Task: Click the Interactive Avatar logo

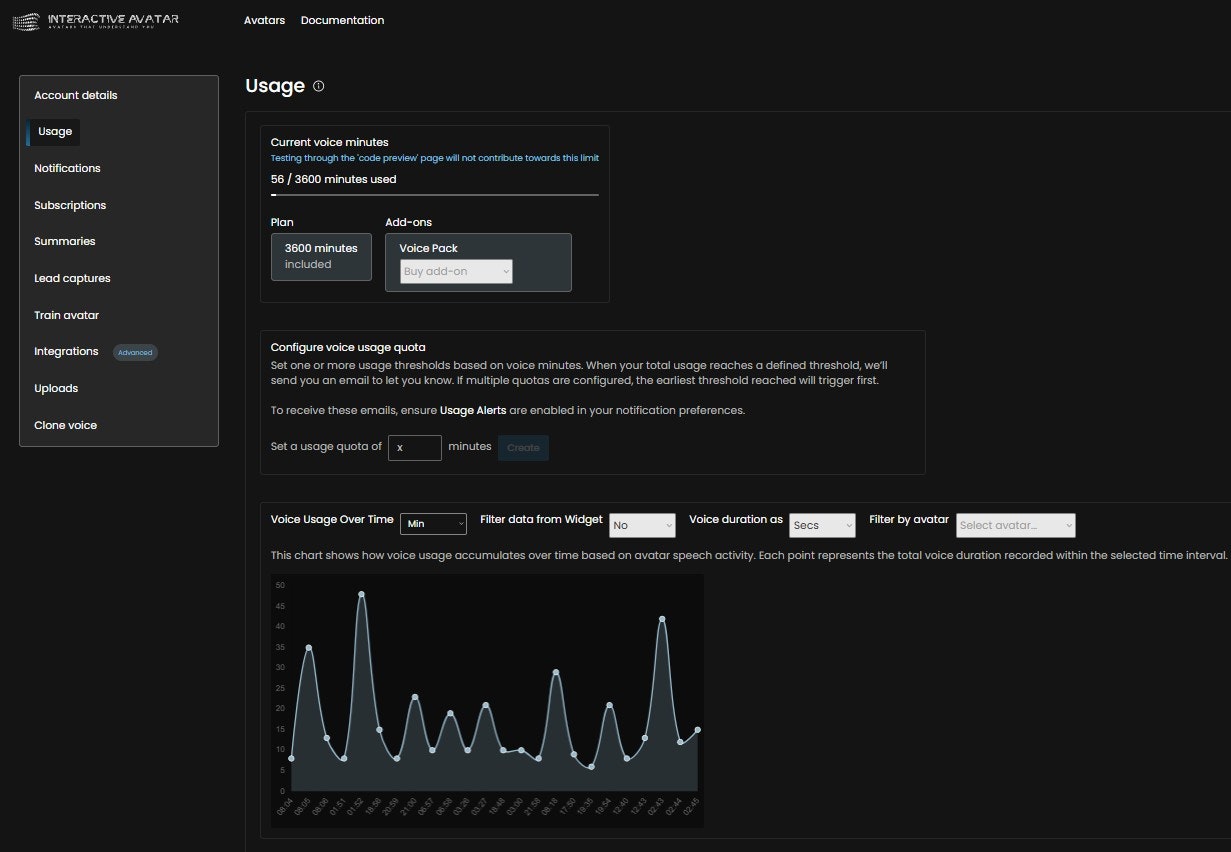Action: click(95, 20)
